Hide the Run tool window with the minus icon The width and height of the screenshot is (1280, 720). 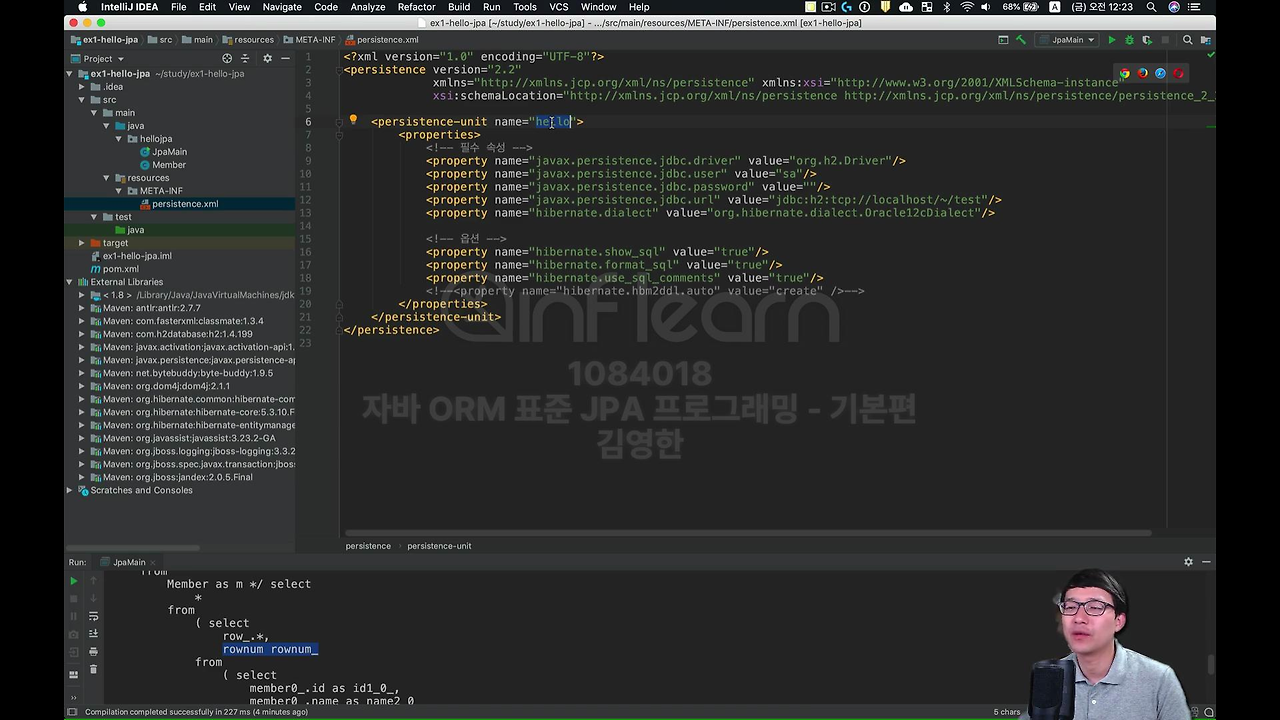point(1206,562)
